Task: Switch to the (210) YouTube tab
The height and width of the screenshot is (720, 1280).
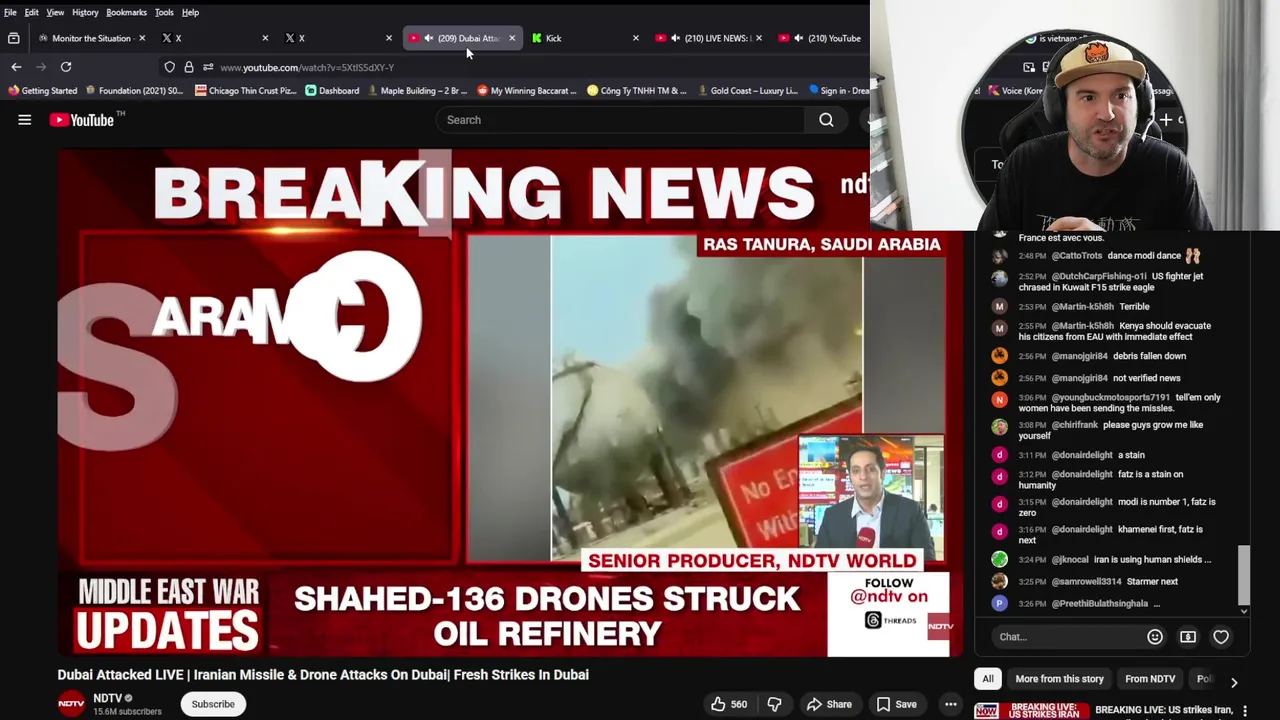Action: 822,38
